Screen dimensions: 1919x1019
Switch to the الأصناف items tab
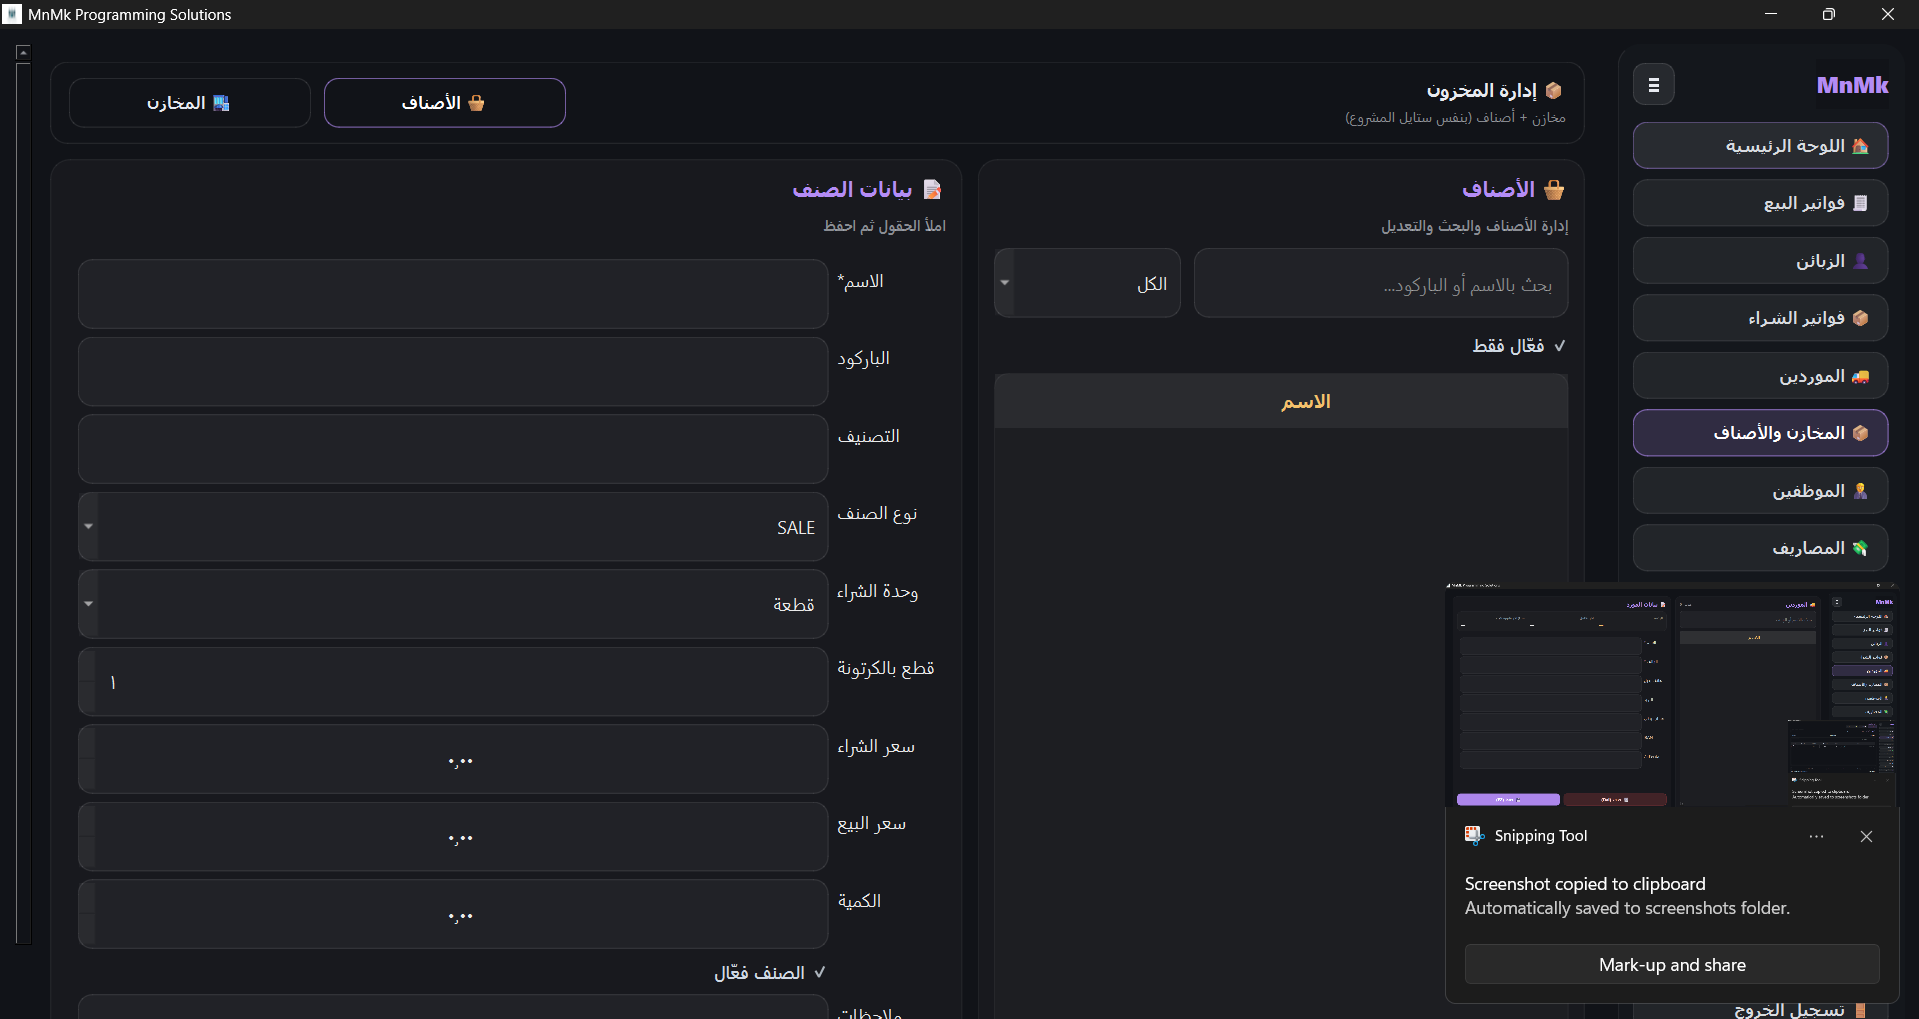(445, 103)
